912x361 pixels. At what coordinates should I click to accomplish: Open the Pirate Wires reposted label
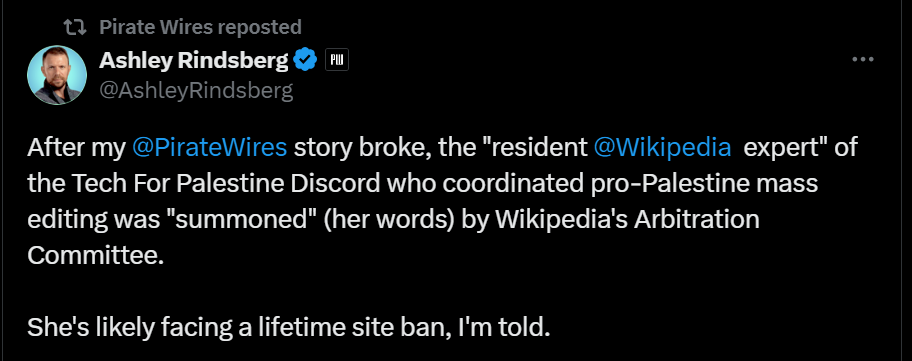(x=200, y=27)
